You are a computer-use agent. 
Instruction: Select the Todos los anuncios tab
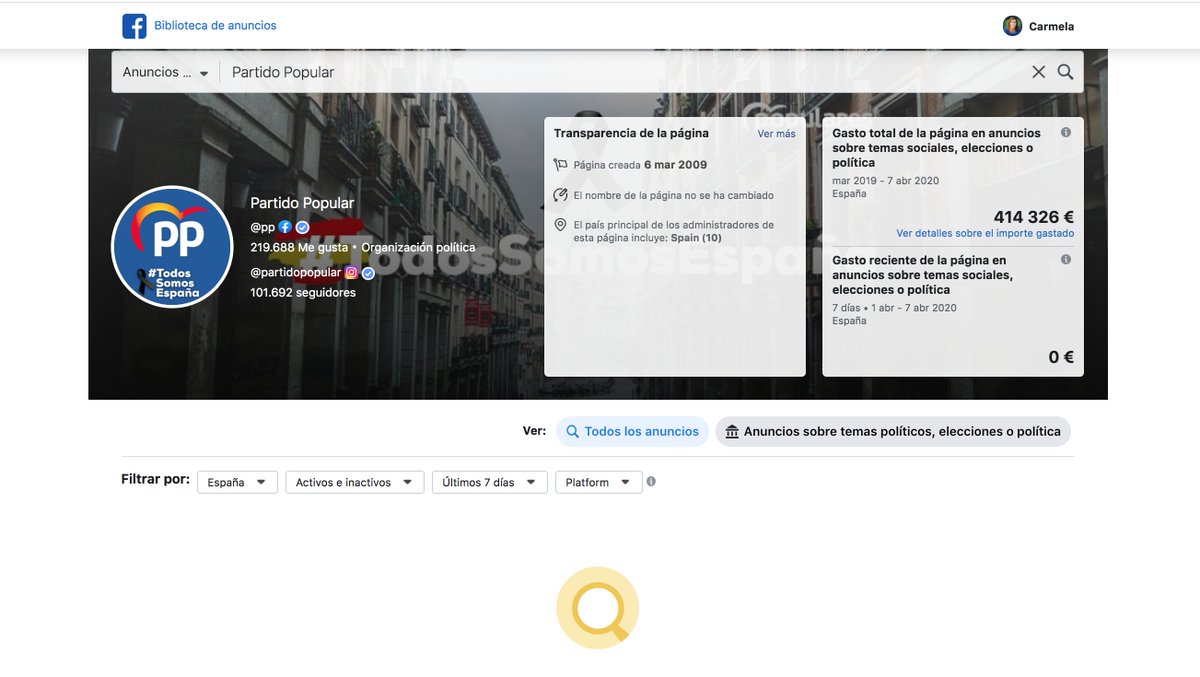pos(632,432)
